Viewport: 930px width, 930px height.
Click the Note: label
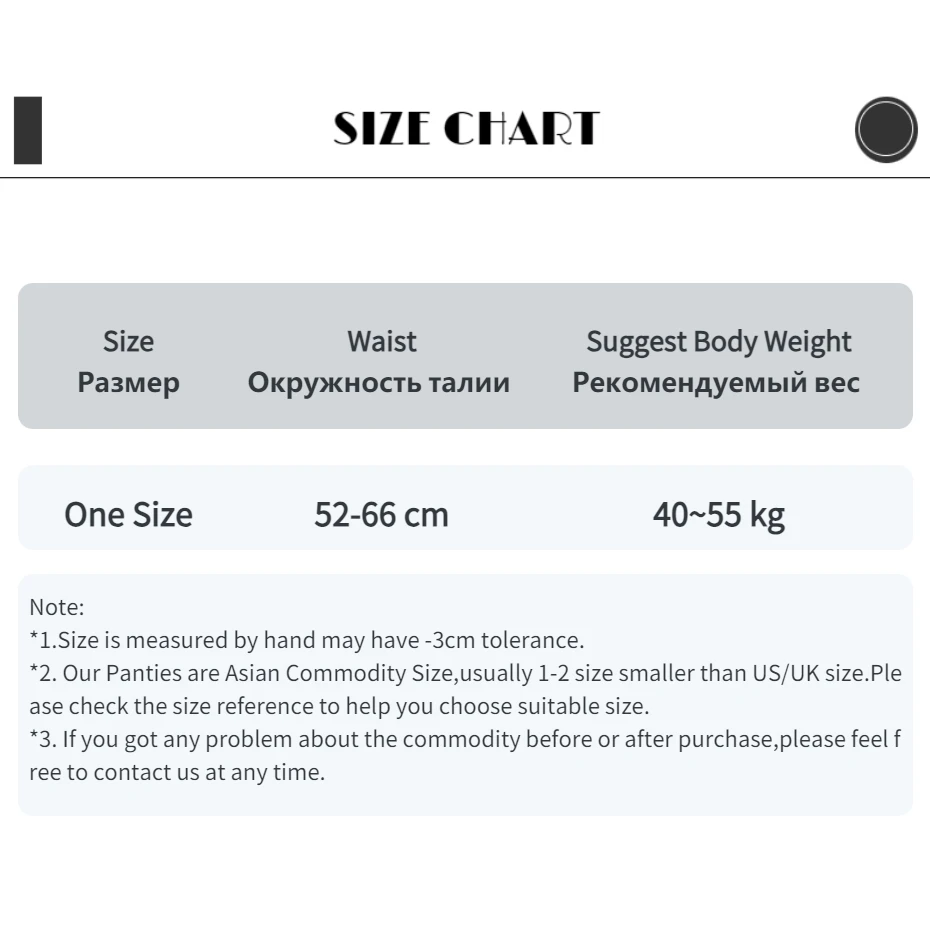coord(57,606)
